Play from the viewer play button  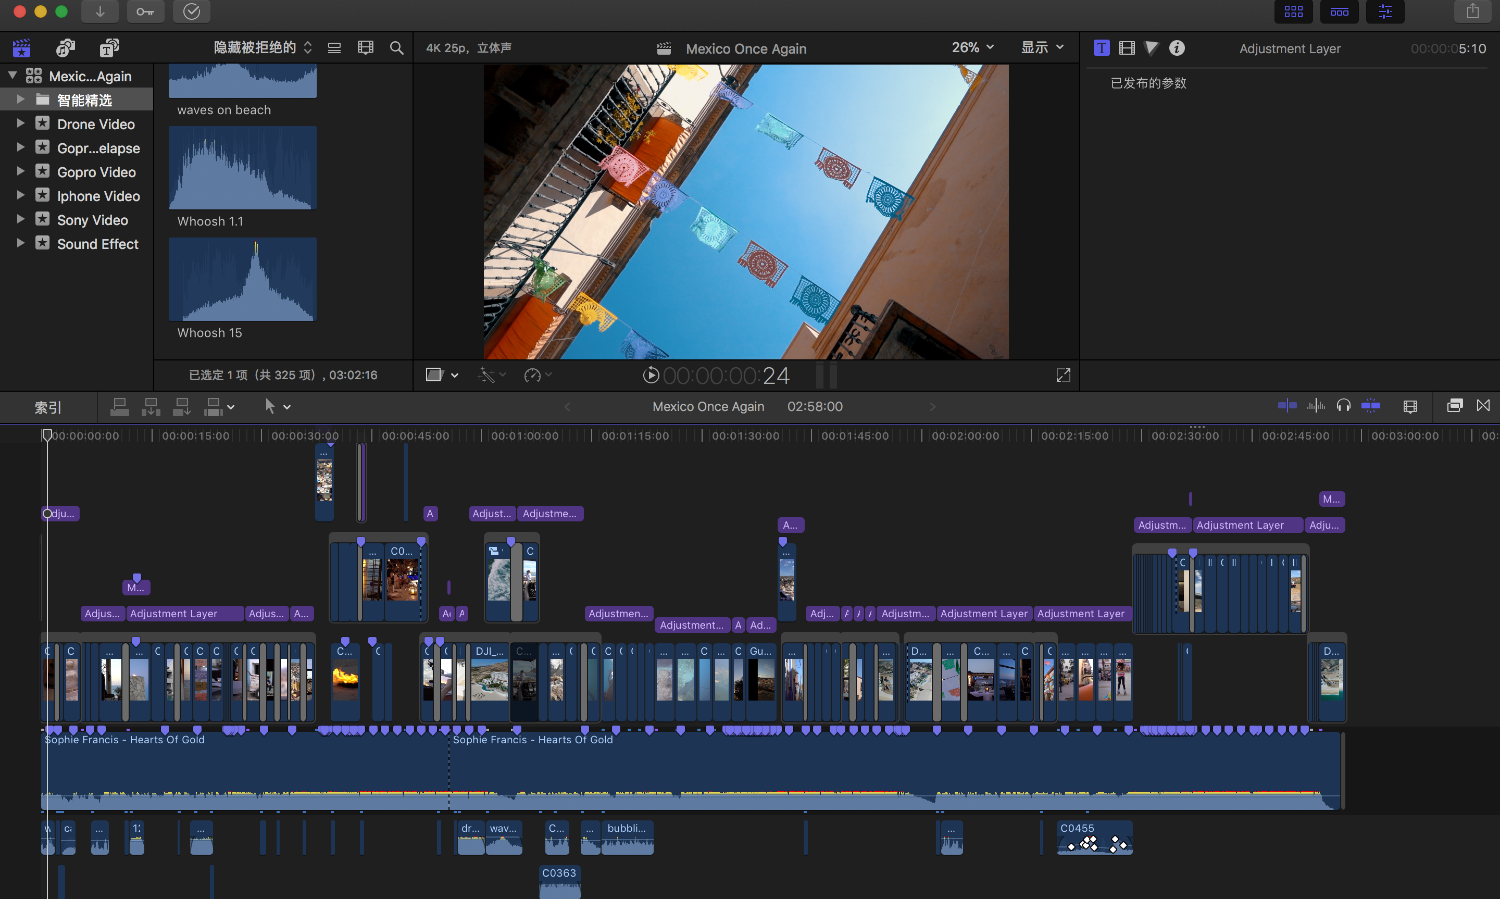coord(651,375)
